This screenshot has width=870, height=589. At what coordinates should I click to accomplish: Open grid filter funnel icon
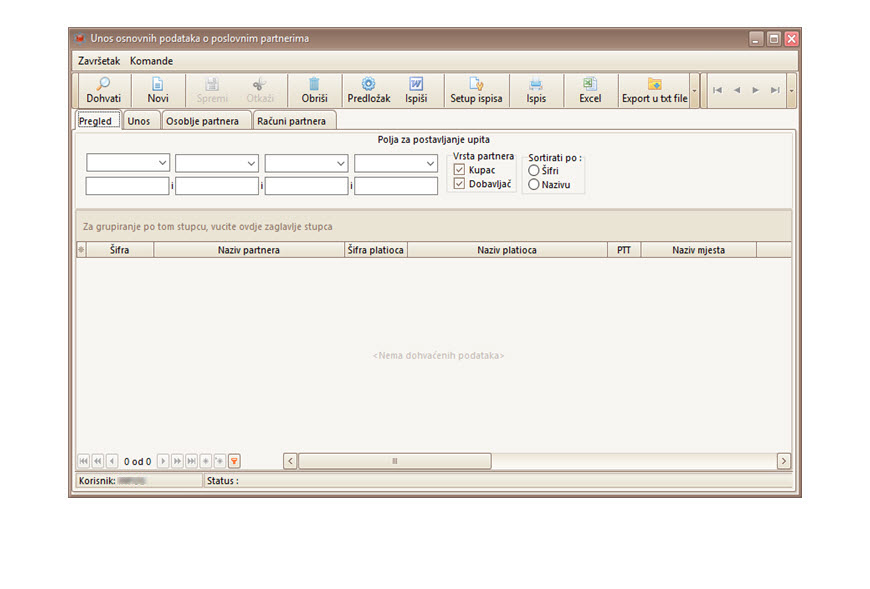coord(234,461)
